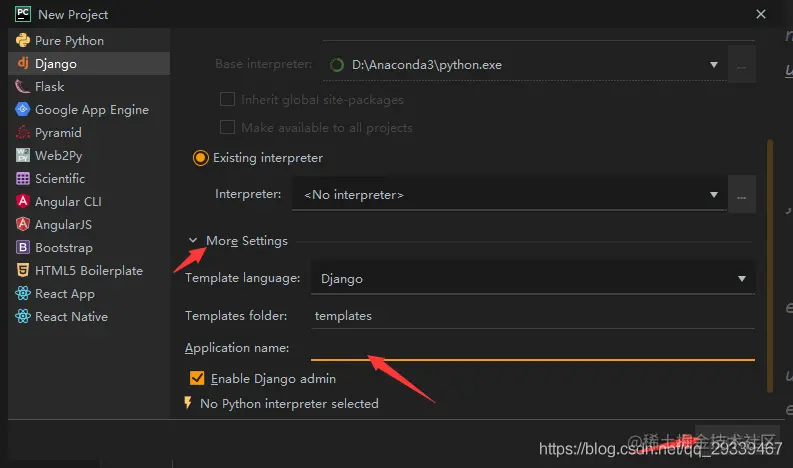The image size is (793, 468).
Task: Pick Web2Py from the project list
Action: point(89,155)
